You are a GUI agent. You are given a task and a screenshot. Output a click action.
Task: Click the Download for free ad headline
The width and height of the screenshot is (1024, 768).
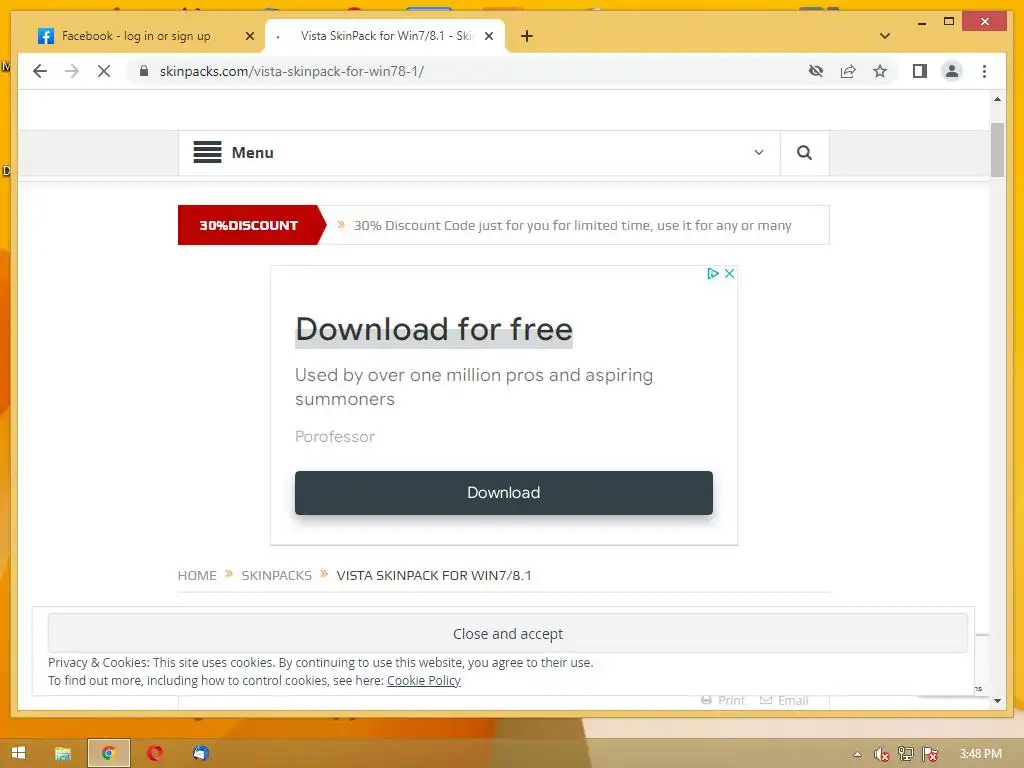(434, 329)
